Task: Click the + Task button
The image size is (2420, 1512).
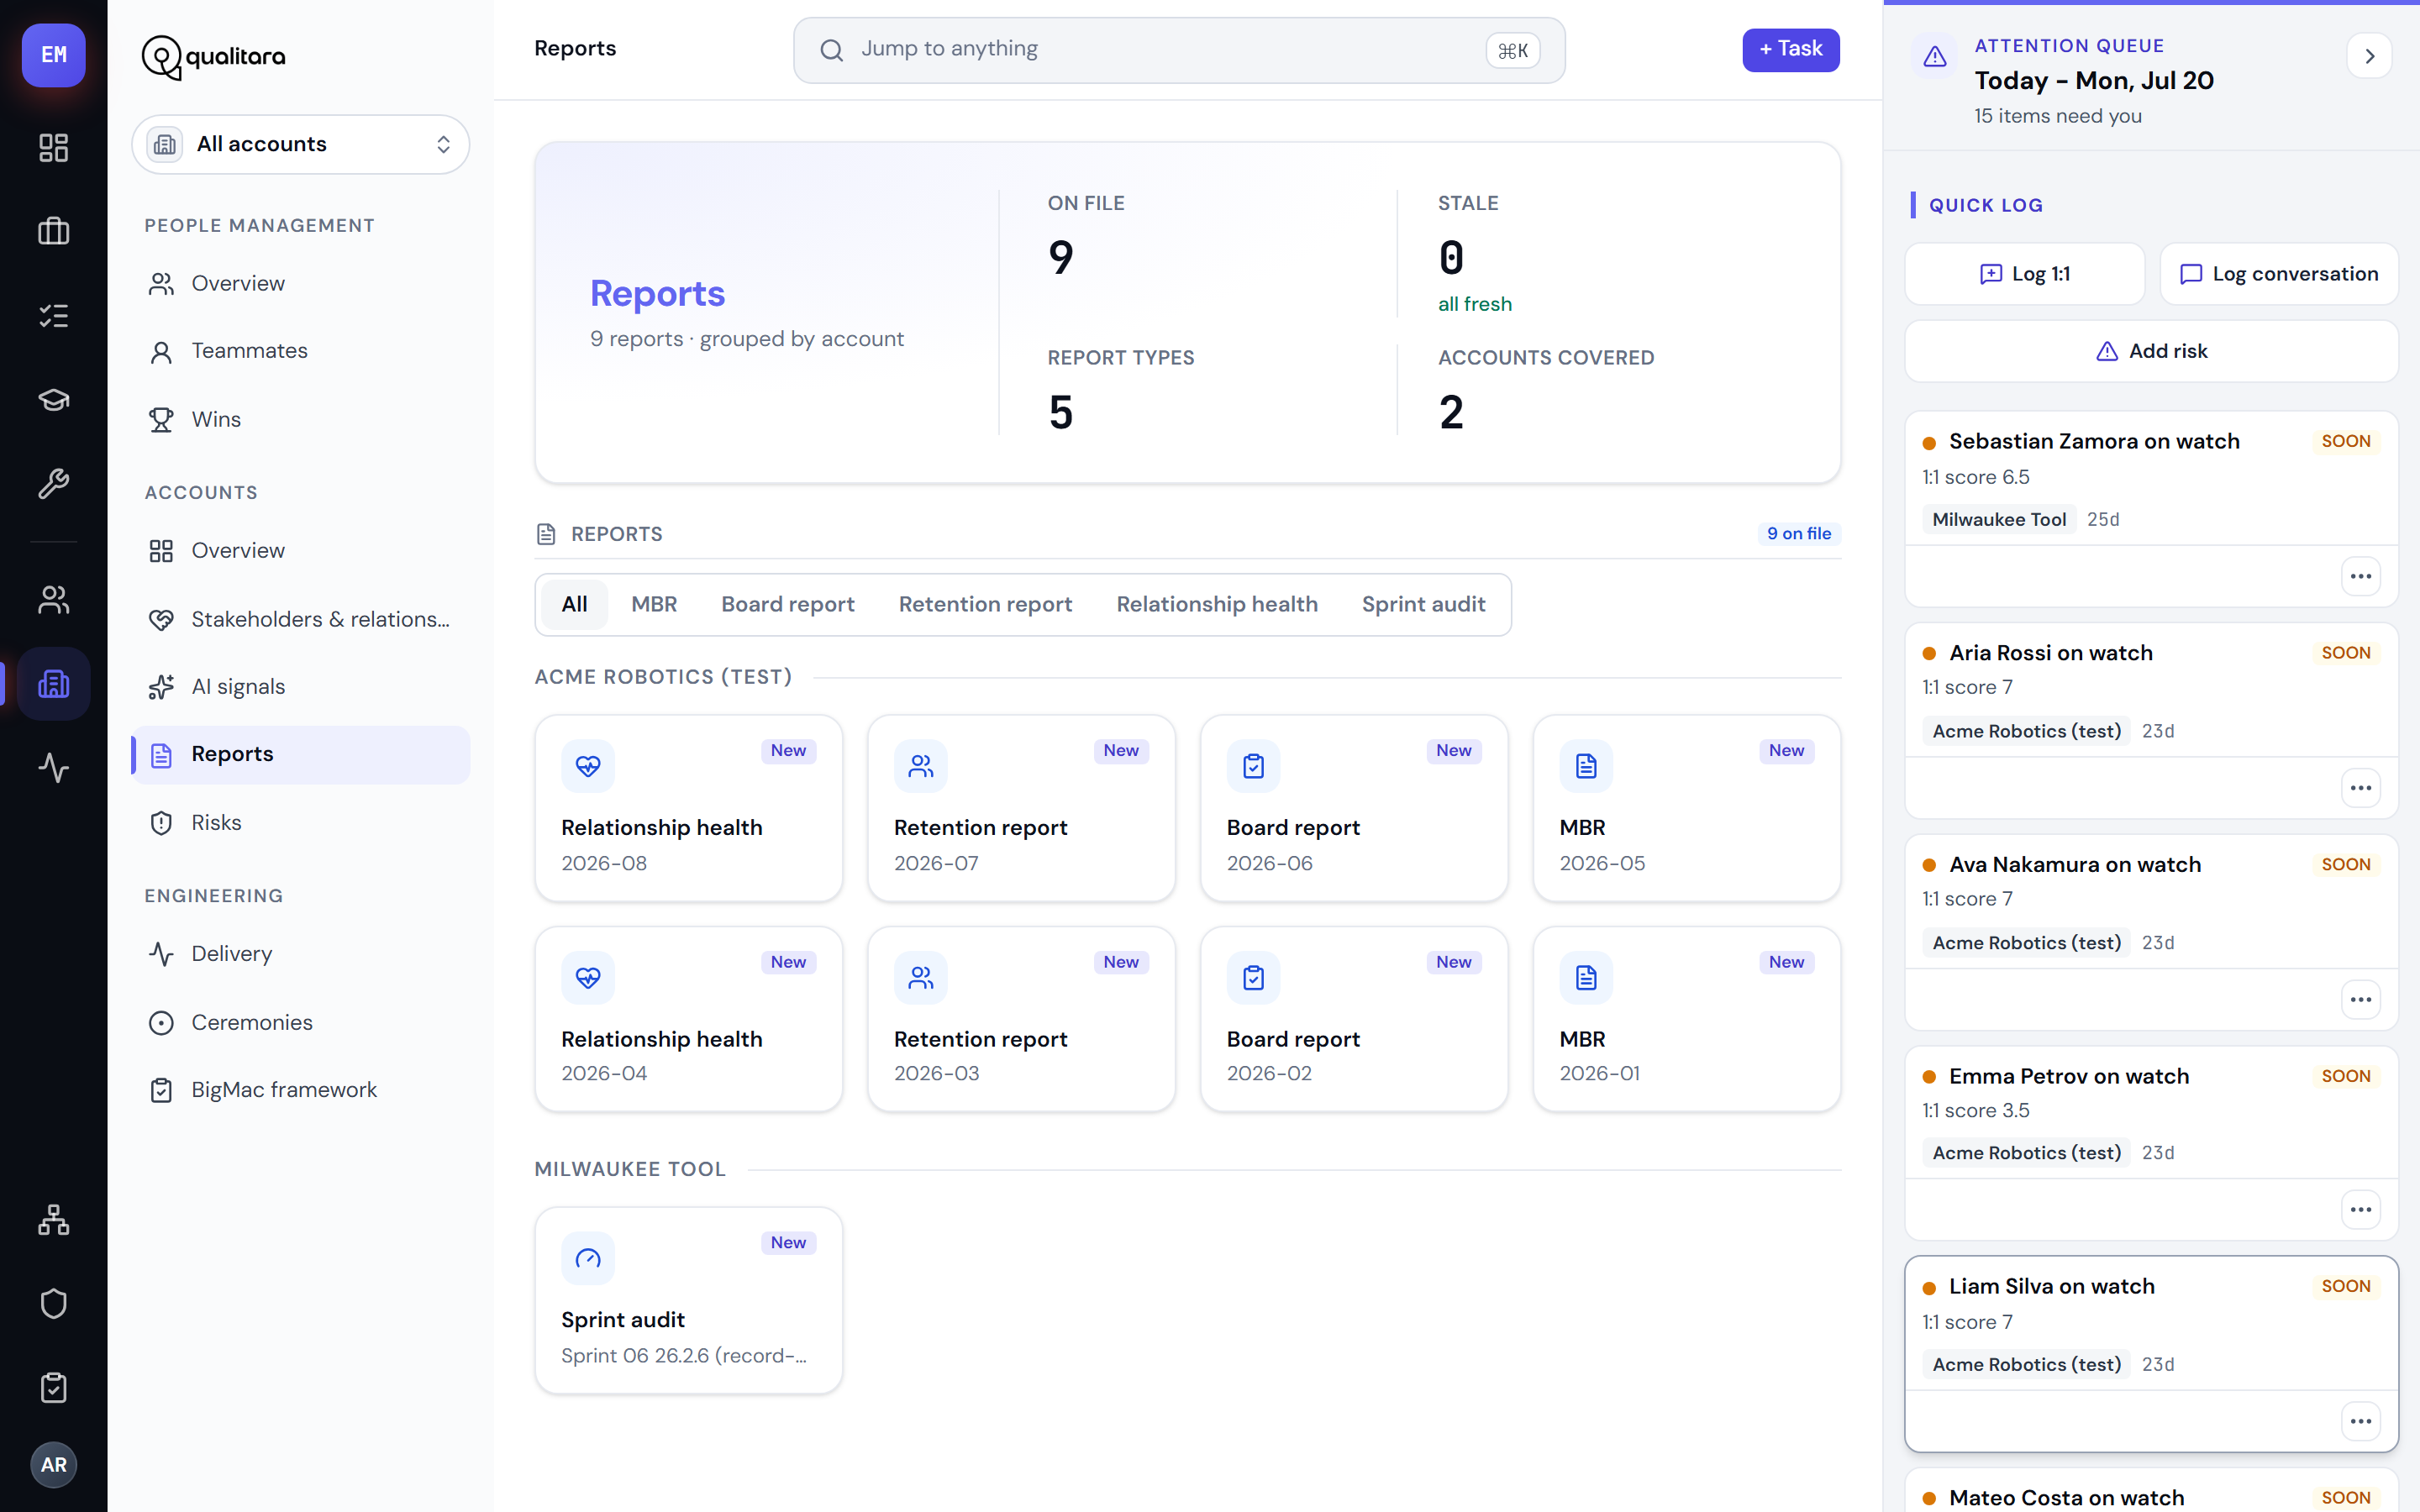Action: pyautogui.click(x=1790, y=50)
